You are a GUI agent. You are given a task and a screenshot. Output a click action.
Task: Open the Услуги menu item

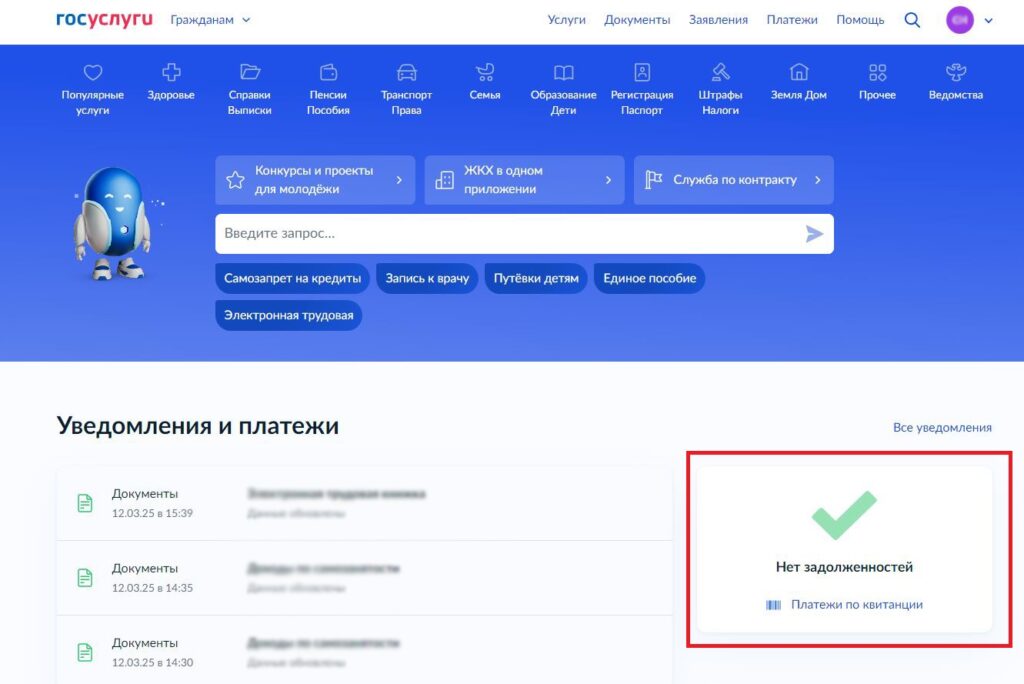[566, 20]
